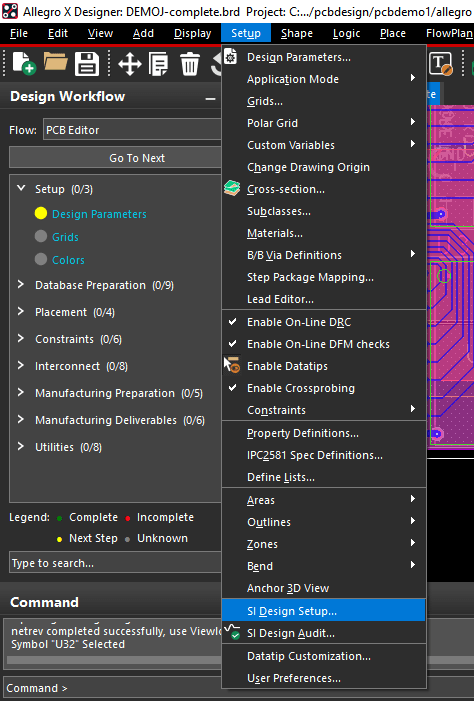Open the Outlines submenu
The image size is (474, 701).
coord(324,522)
